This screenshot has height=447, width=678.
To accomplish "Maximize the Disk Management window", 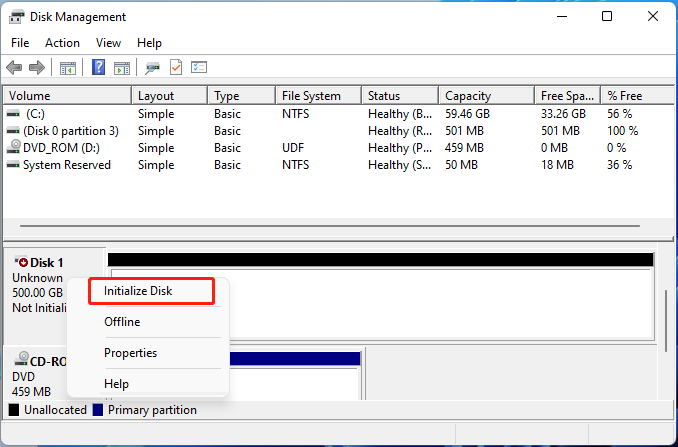I will pos(607,16).
